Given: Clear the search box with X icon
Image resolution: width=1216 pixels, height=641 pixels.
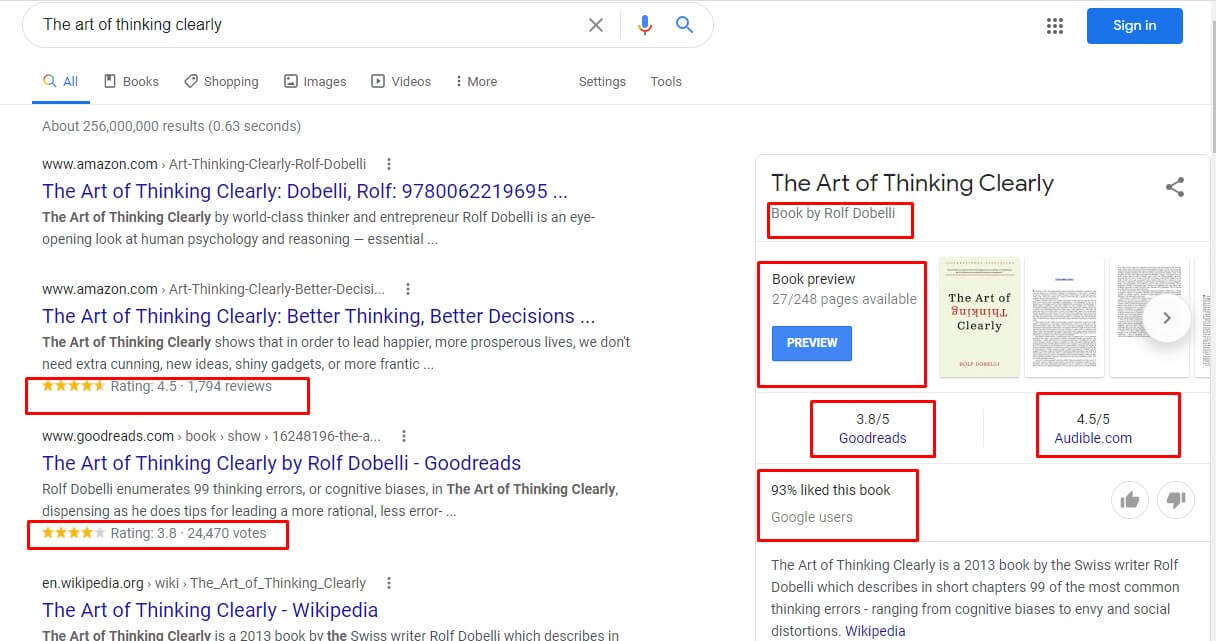Looking at the screenshot, I should coord(596,25).
